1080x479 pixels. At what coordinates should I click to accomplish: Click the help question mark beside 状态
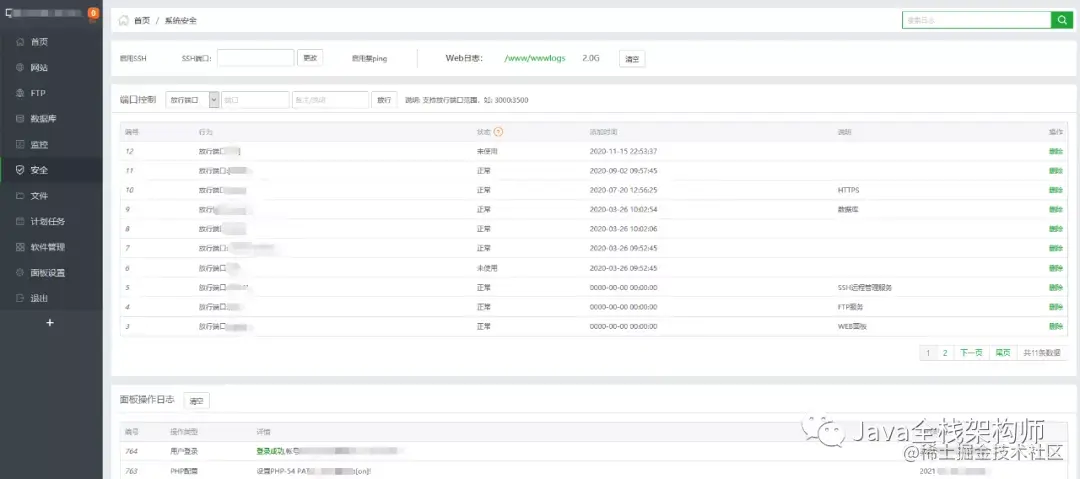499,132
